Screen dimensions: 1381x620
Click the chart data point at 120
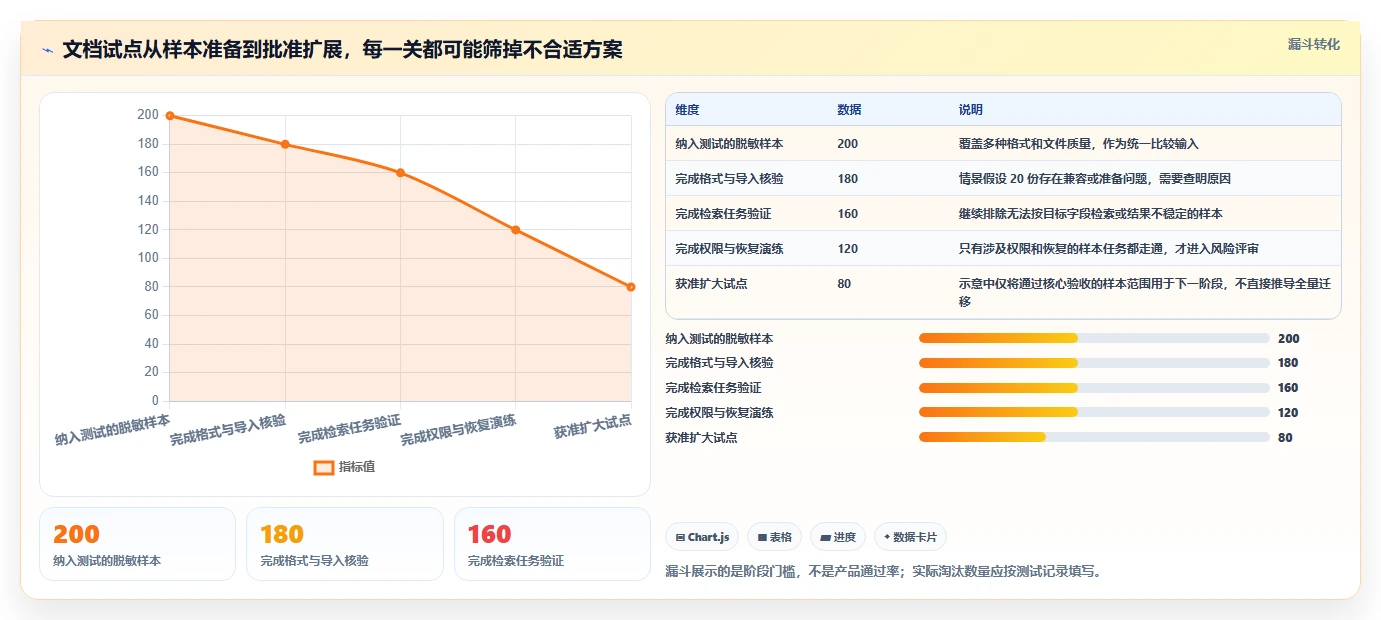point(516,230)
